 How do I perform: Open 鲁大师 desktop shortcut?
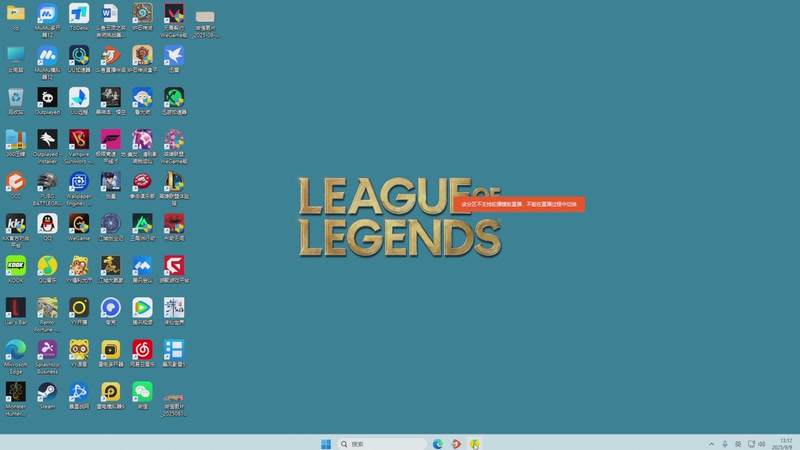pos(142,101)
